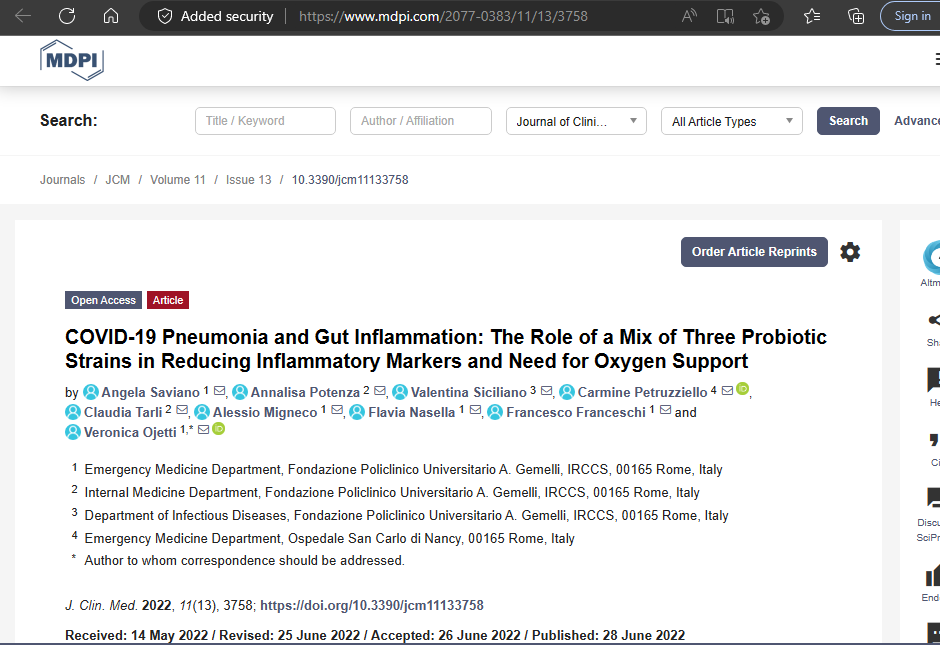Screen dimensions: 940x645
Task: Click the Received 14 May 2022 dates line
Action: [375, 635]
